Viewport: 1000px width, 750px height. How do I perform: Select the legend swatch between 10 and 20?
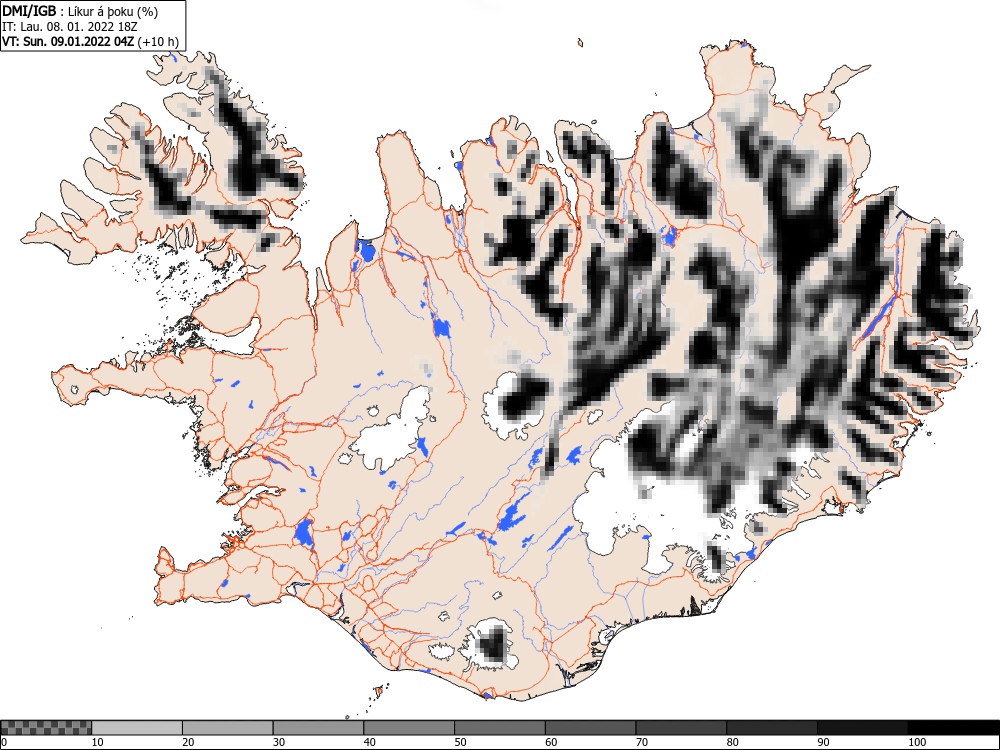click(137, 728)
